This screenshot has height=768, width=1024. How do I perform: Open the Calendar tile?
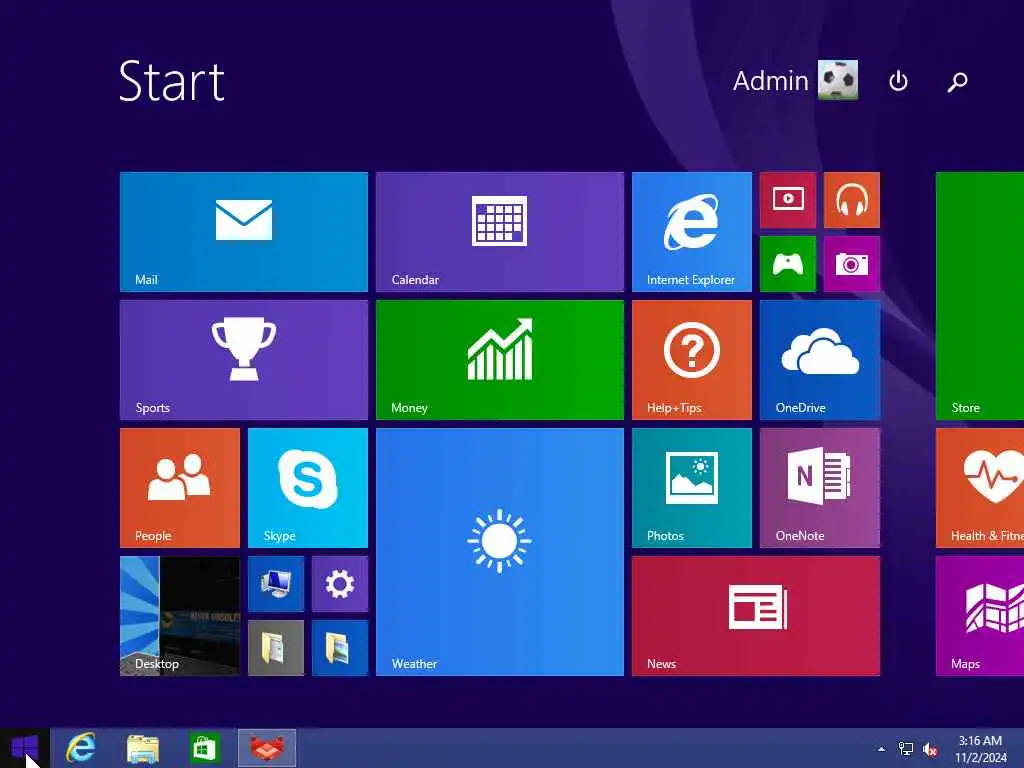500,232
